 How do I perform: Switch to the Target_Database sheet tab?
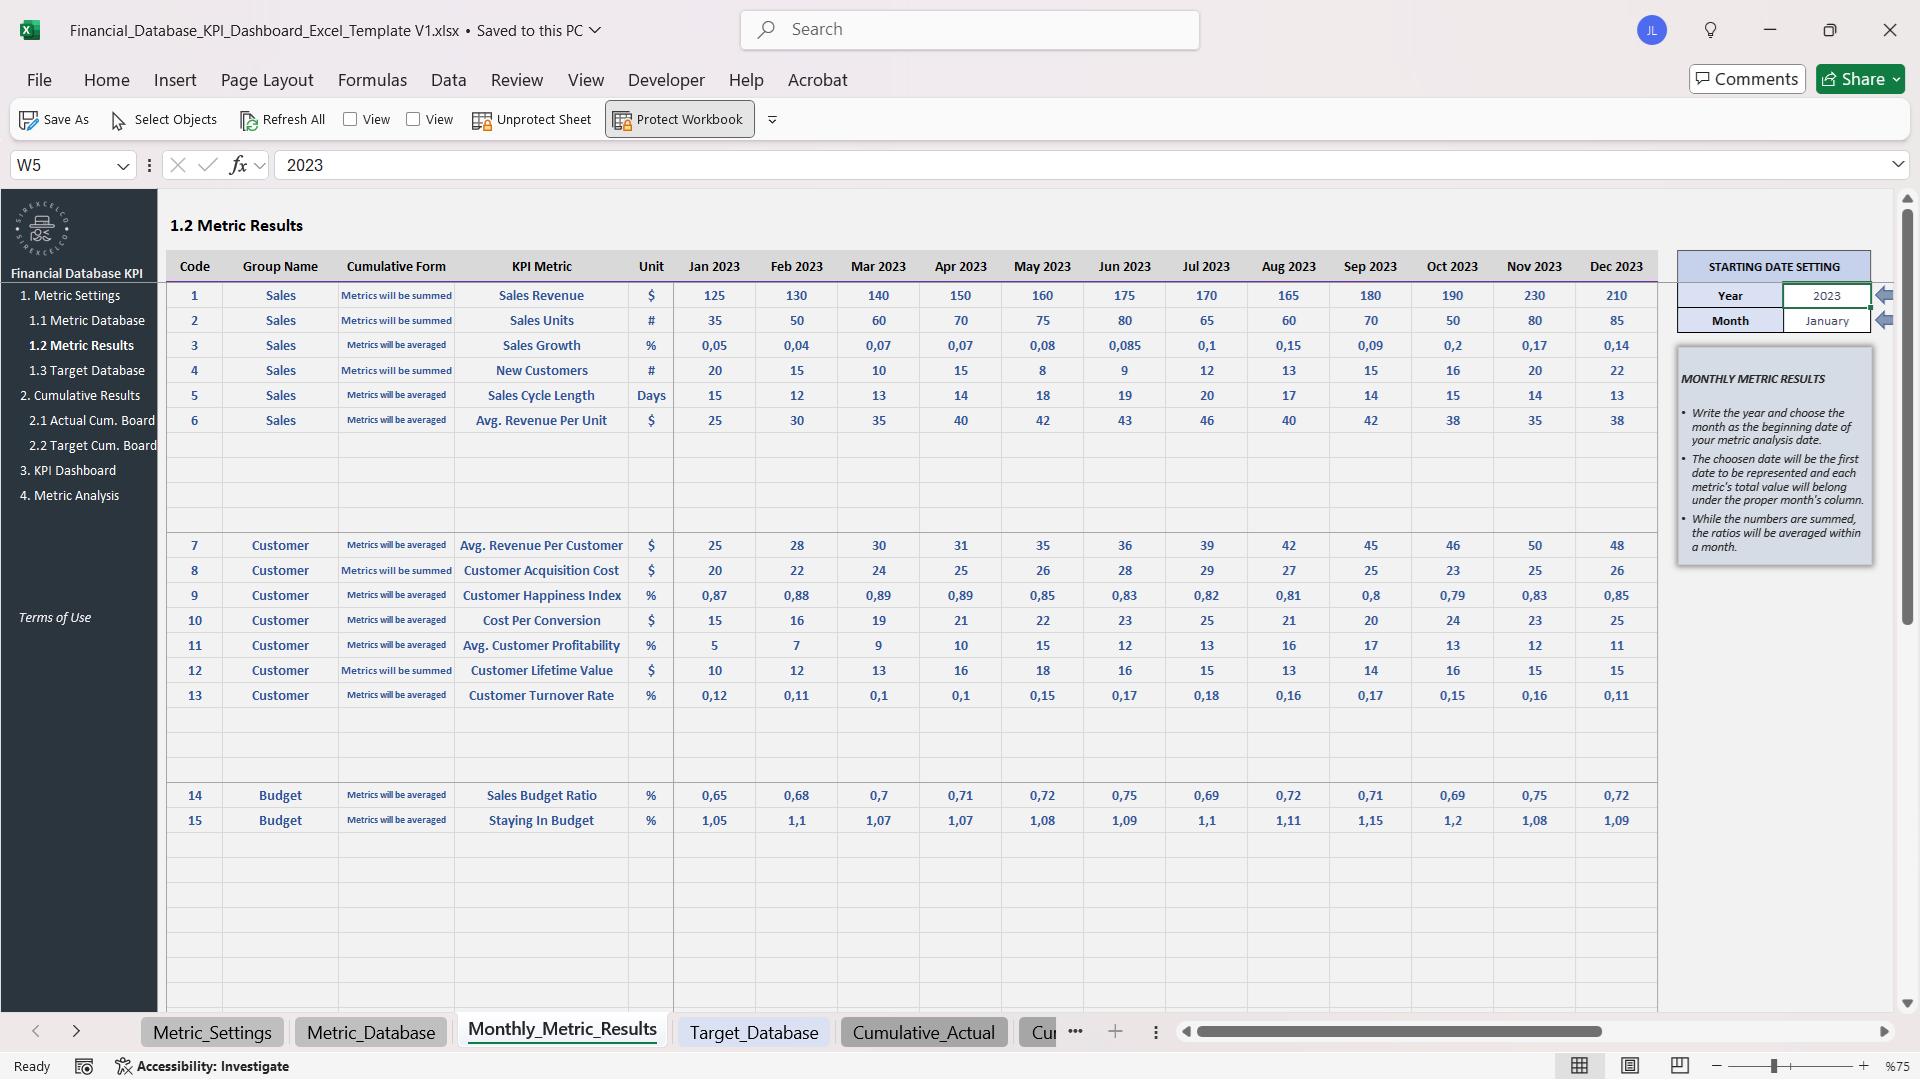pyautogui.click(x=753, y=1032)
